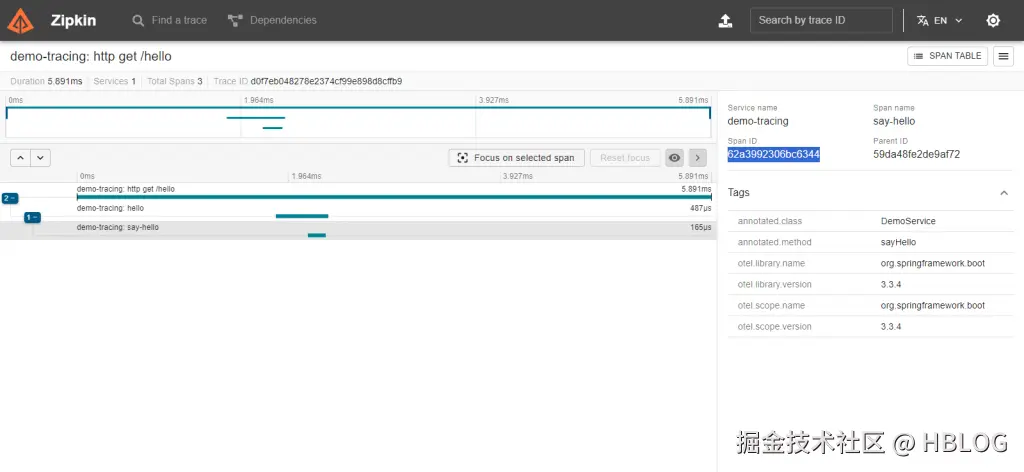This screenshot has width=1024, height=472.
Task: Go to the Dependencies page
Action: (272, 20)
